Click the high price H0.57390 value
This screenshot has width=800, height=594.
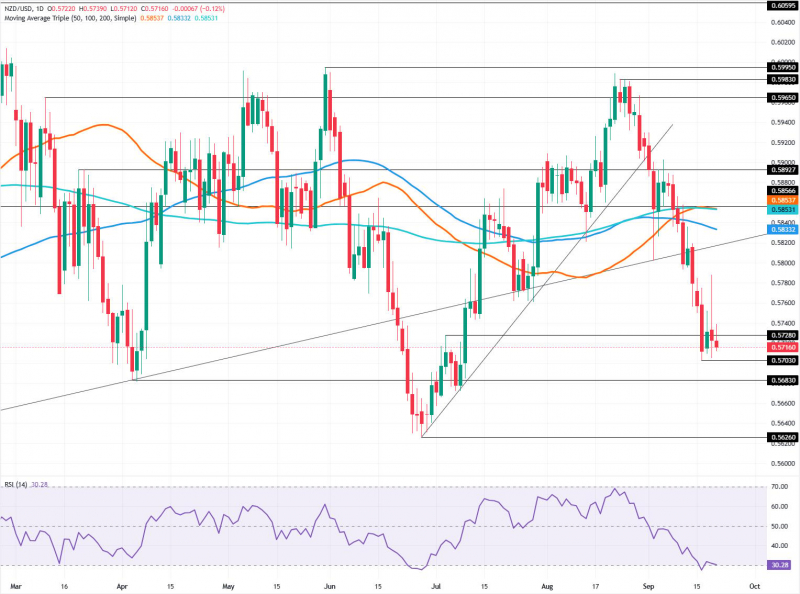[x=93, y=9]
